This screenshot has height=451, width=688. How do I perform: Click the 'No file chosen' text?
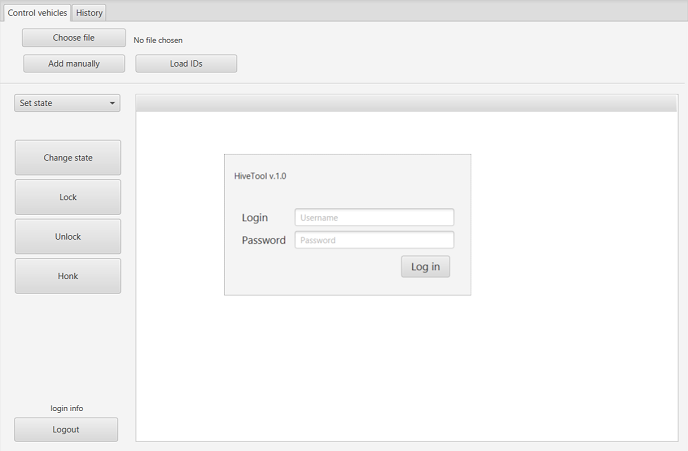(158, 40)
